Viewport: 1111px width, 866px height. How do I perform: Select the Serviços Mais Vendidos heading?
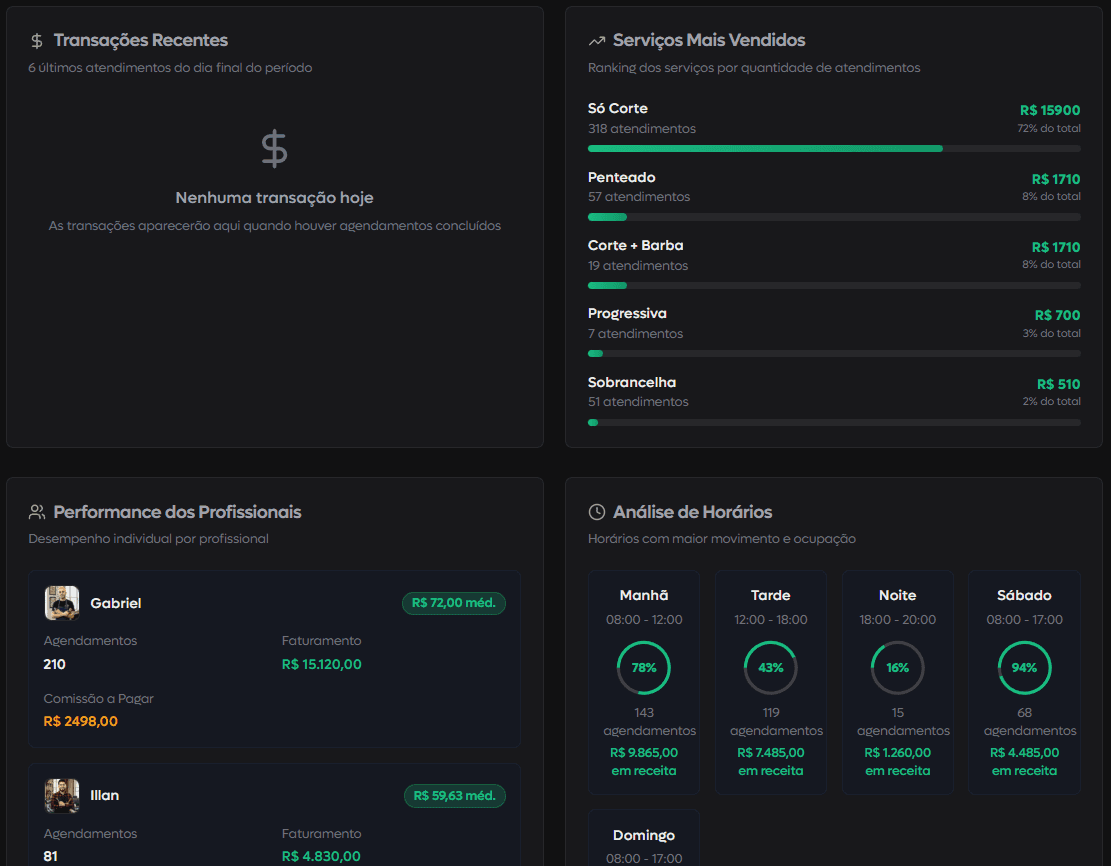(x=709, y=40)
